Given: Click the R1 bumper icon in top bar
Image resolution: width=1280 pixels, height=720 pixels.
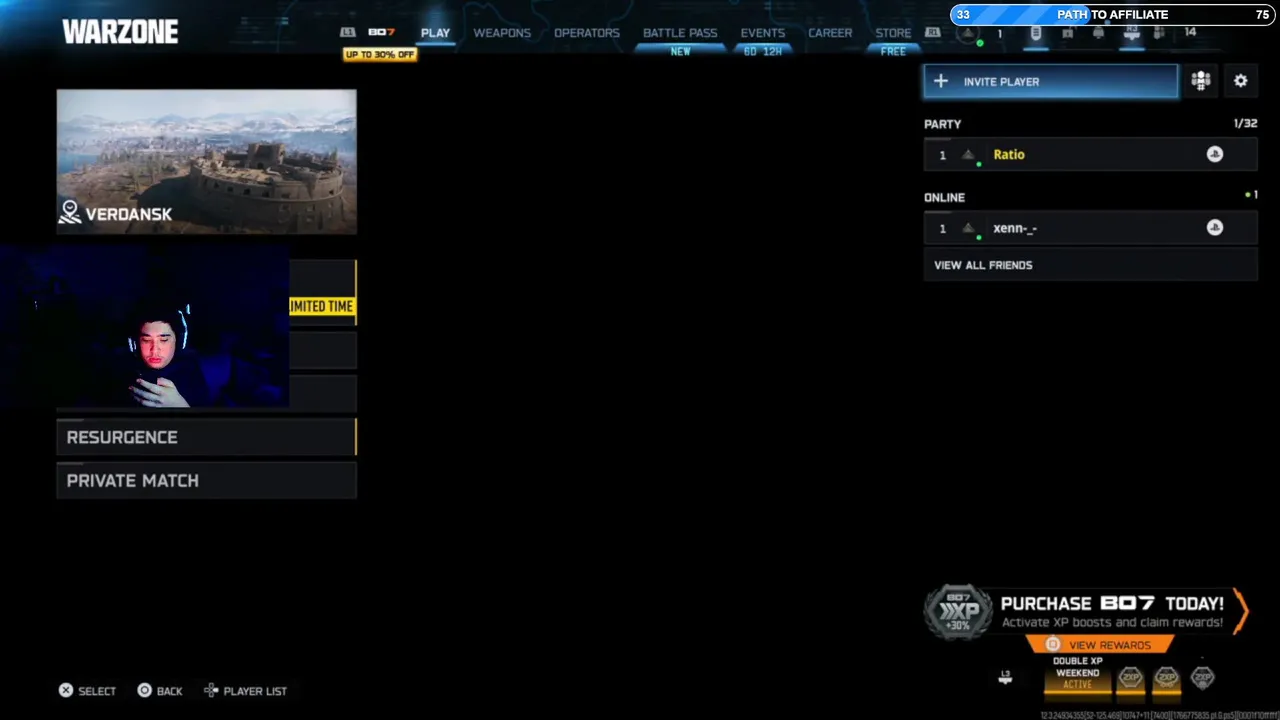Looking at the screenshot, I should [933, 32].
